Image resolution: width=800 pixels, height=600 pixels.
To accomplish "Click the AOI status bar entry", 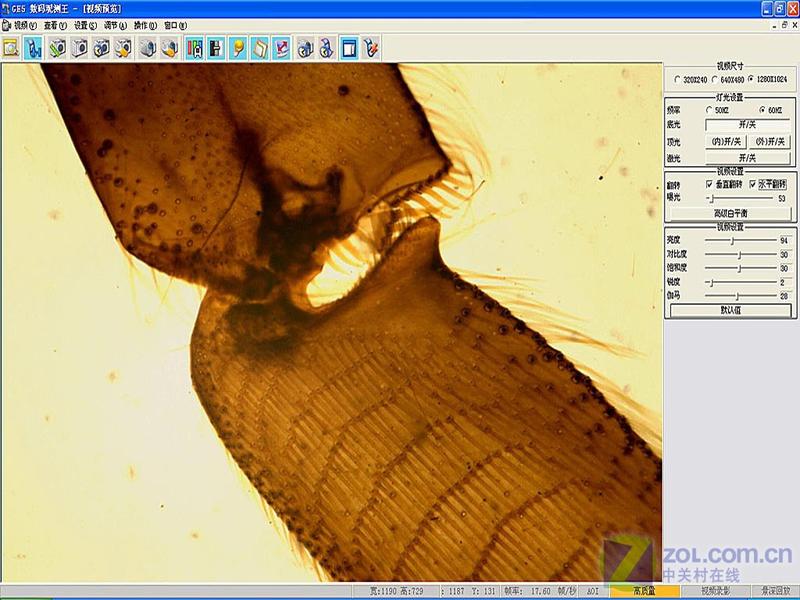I will pos(593,591).
